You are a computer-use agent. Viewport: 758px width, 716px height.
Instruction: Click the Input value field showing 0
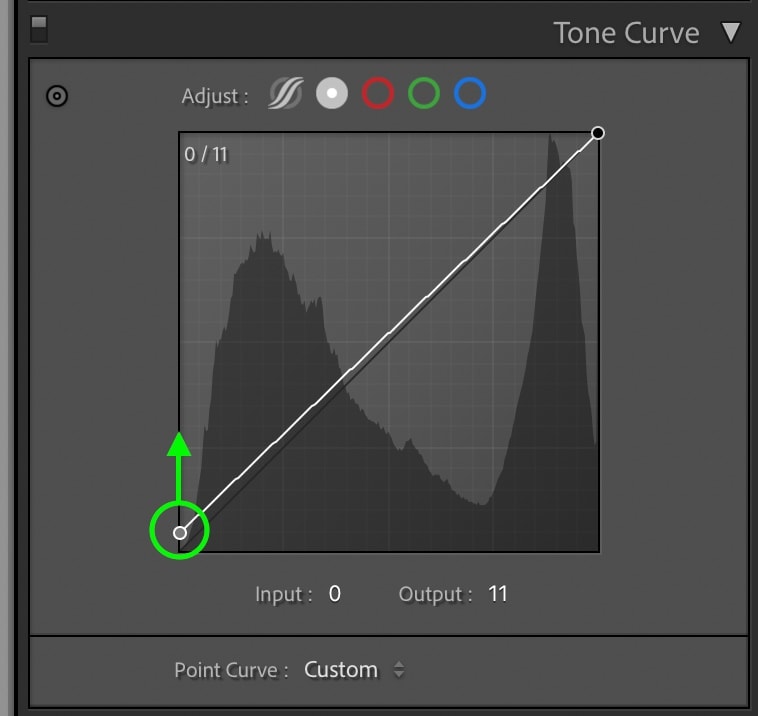(x=335, y=594)
